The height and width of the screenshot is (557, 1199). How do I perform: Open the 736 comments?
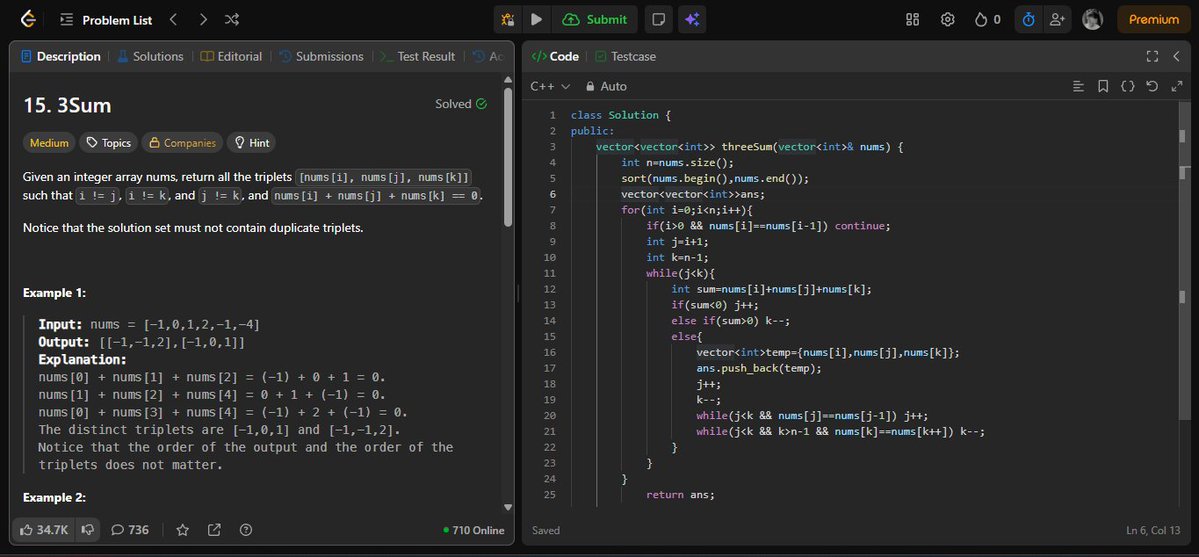tap(130, 529)
